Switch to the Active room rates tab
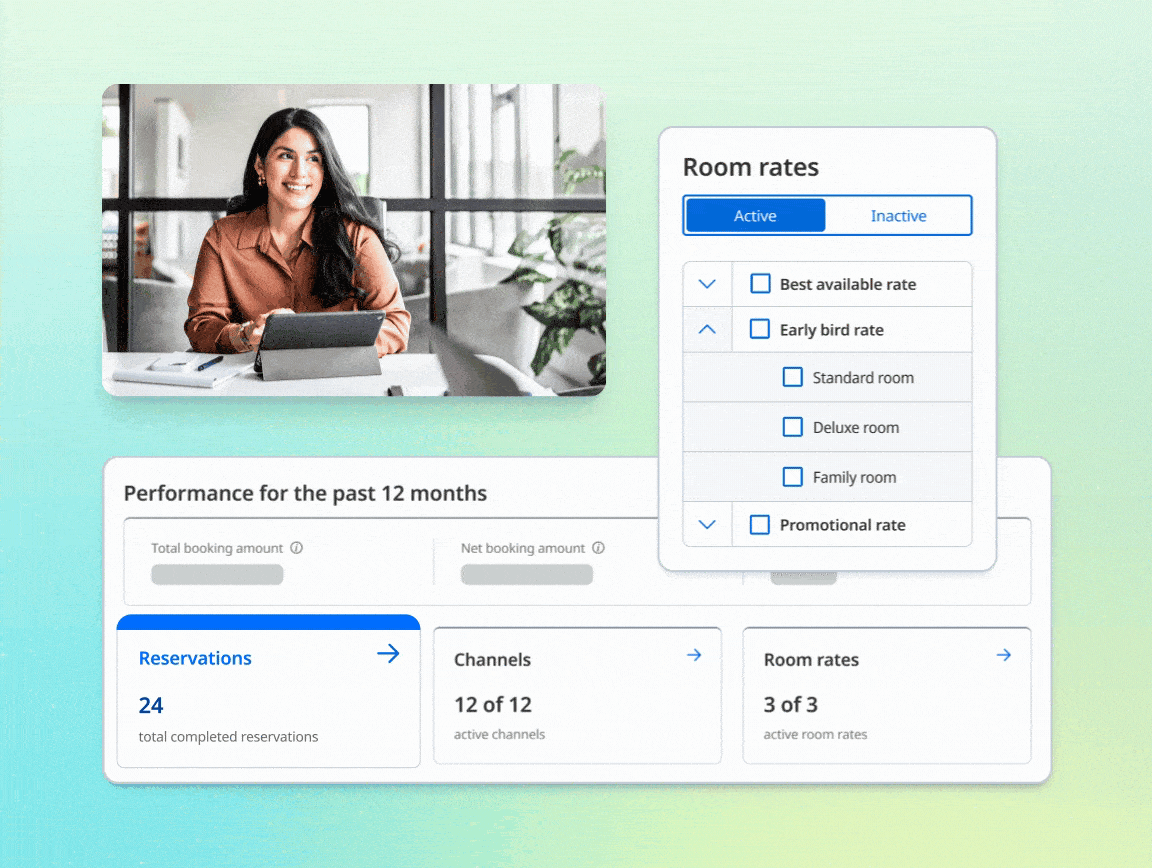 coord(755,216)
